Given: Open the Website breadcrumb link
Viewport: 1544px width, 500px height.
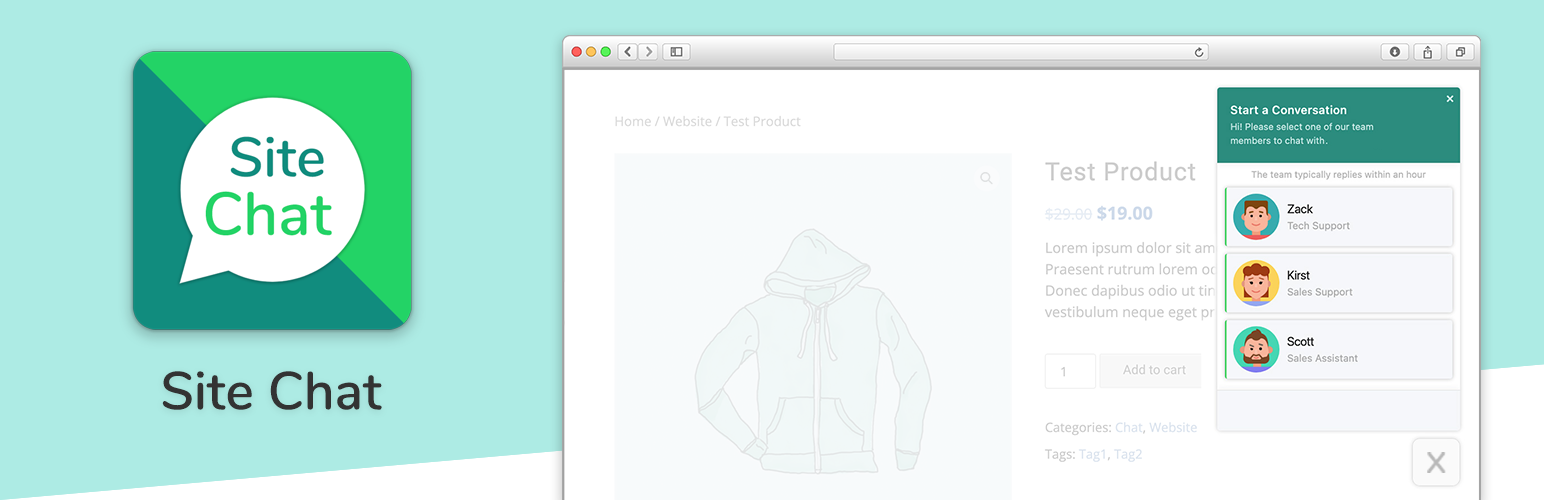Looking at the screenshot, I should (687, 121).
